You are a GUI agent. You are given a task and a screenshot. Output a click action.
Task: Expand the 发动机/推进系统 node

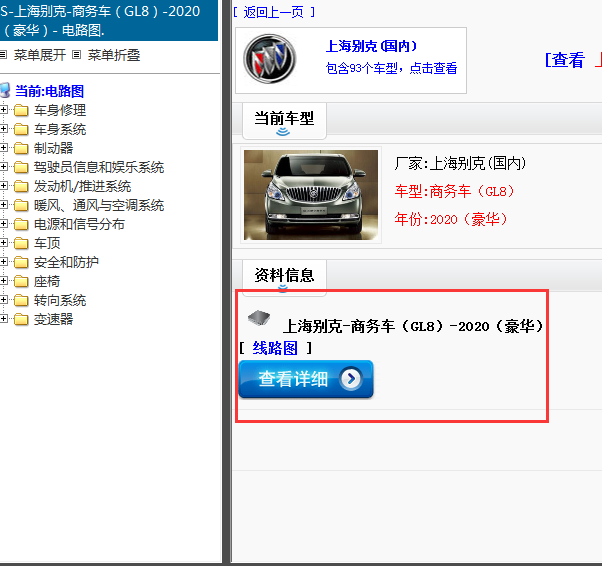3,185
